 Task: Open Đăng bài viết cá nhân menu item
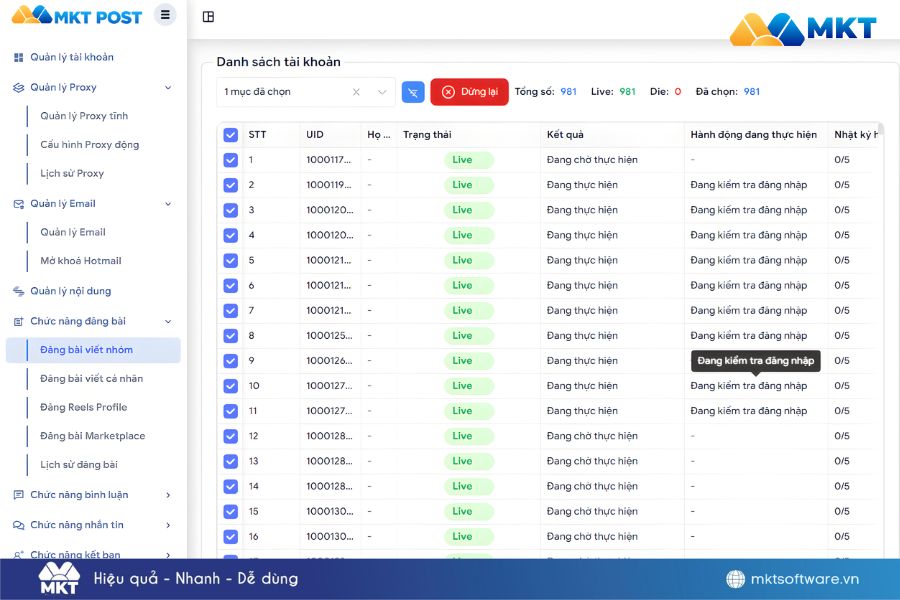[91, 379]
